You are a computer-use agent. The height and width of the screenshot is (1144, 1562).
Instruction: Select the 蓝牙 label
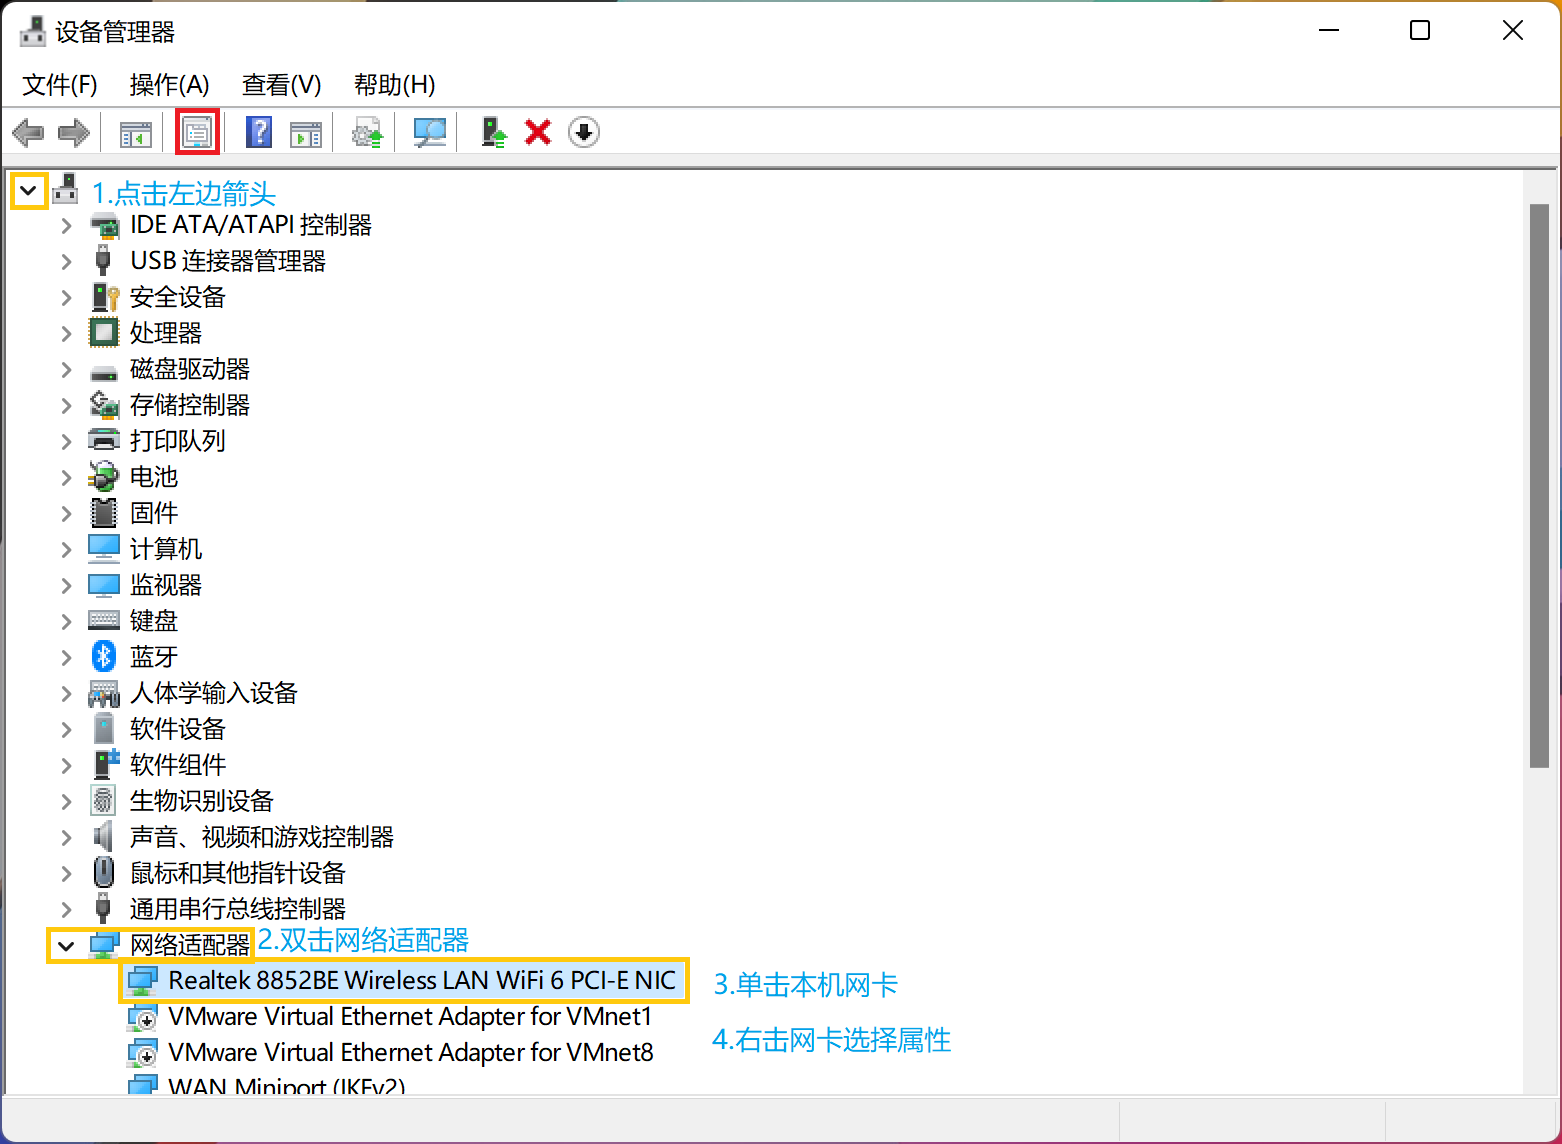pos(154,657)
